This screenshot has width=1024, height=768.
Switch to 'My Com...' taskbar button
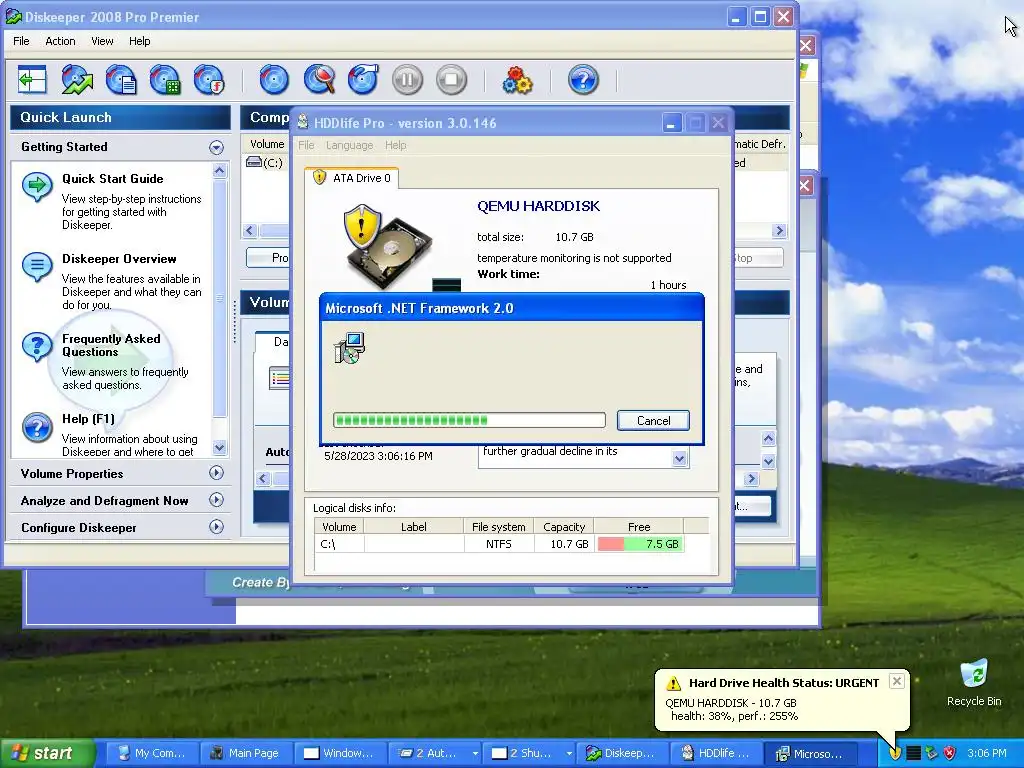(151, 754)
